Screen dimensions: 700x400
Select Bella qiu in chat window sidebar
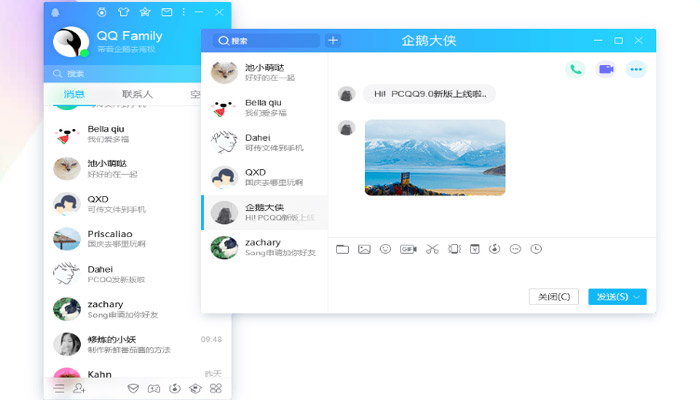tap(265, 108)
